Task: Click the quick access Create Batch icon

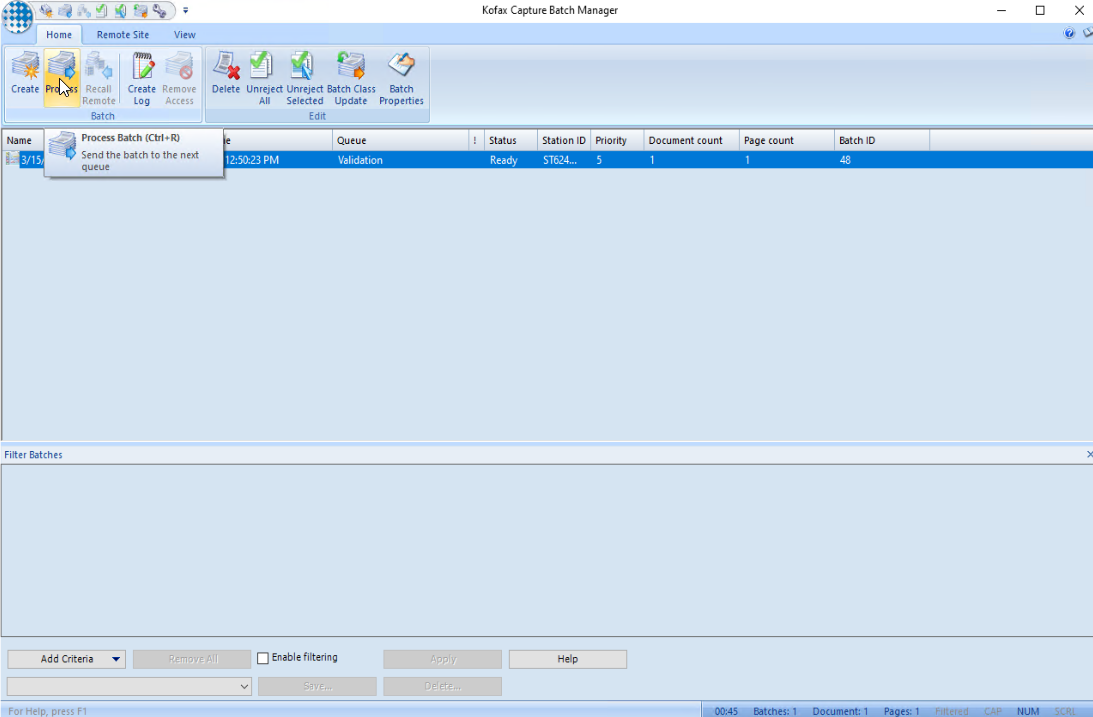Action: coord(46,10)
